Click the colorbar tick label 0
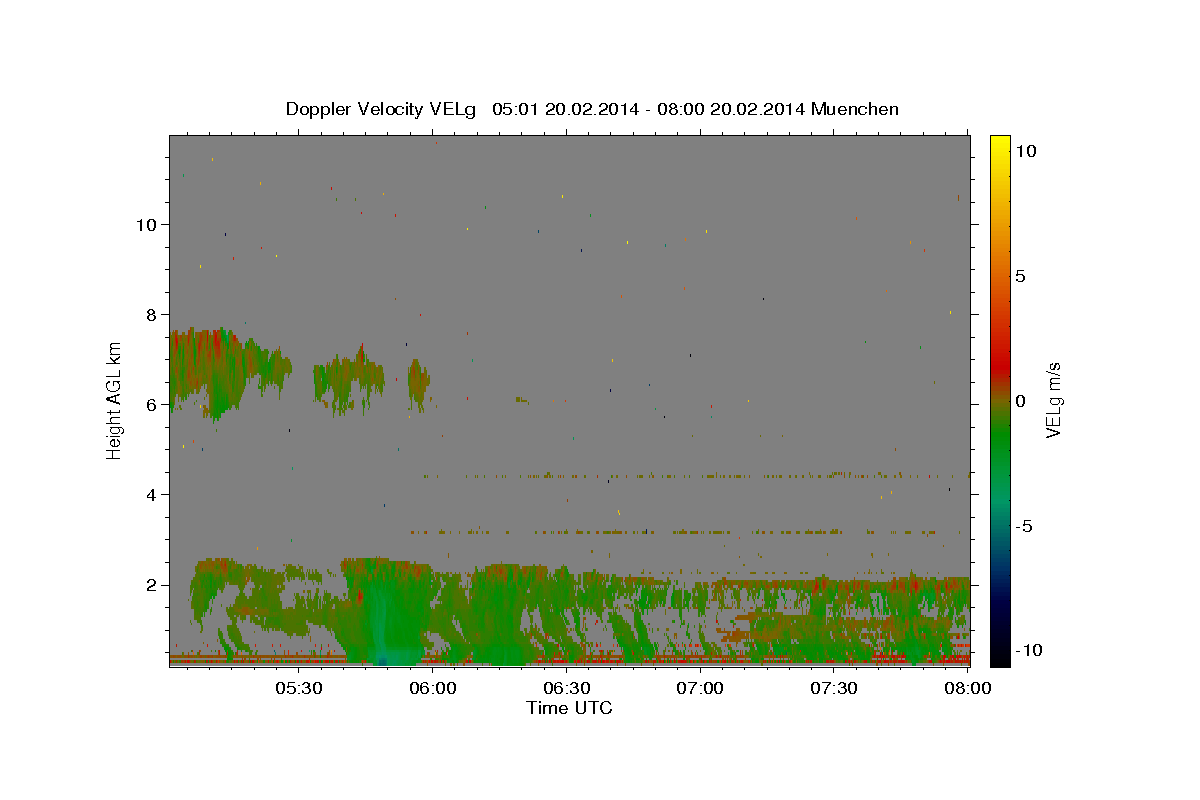Image resolution: width=1200 pixels, height=800 pixels. (x=1020, y=401)
